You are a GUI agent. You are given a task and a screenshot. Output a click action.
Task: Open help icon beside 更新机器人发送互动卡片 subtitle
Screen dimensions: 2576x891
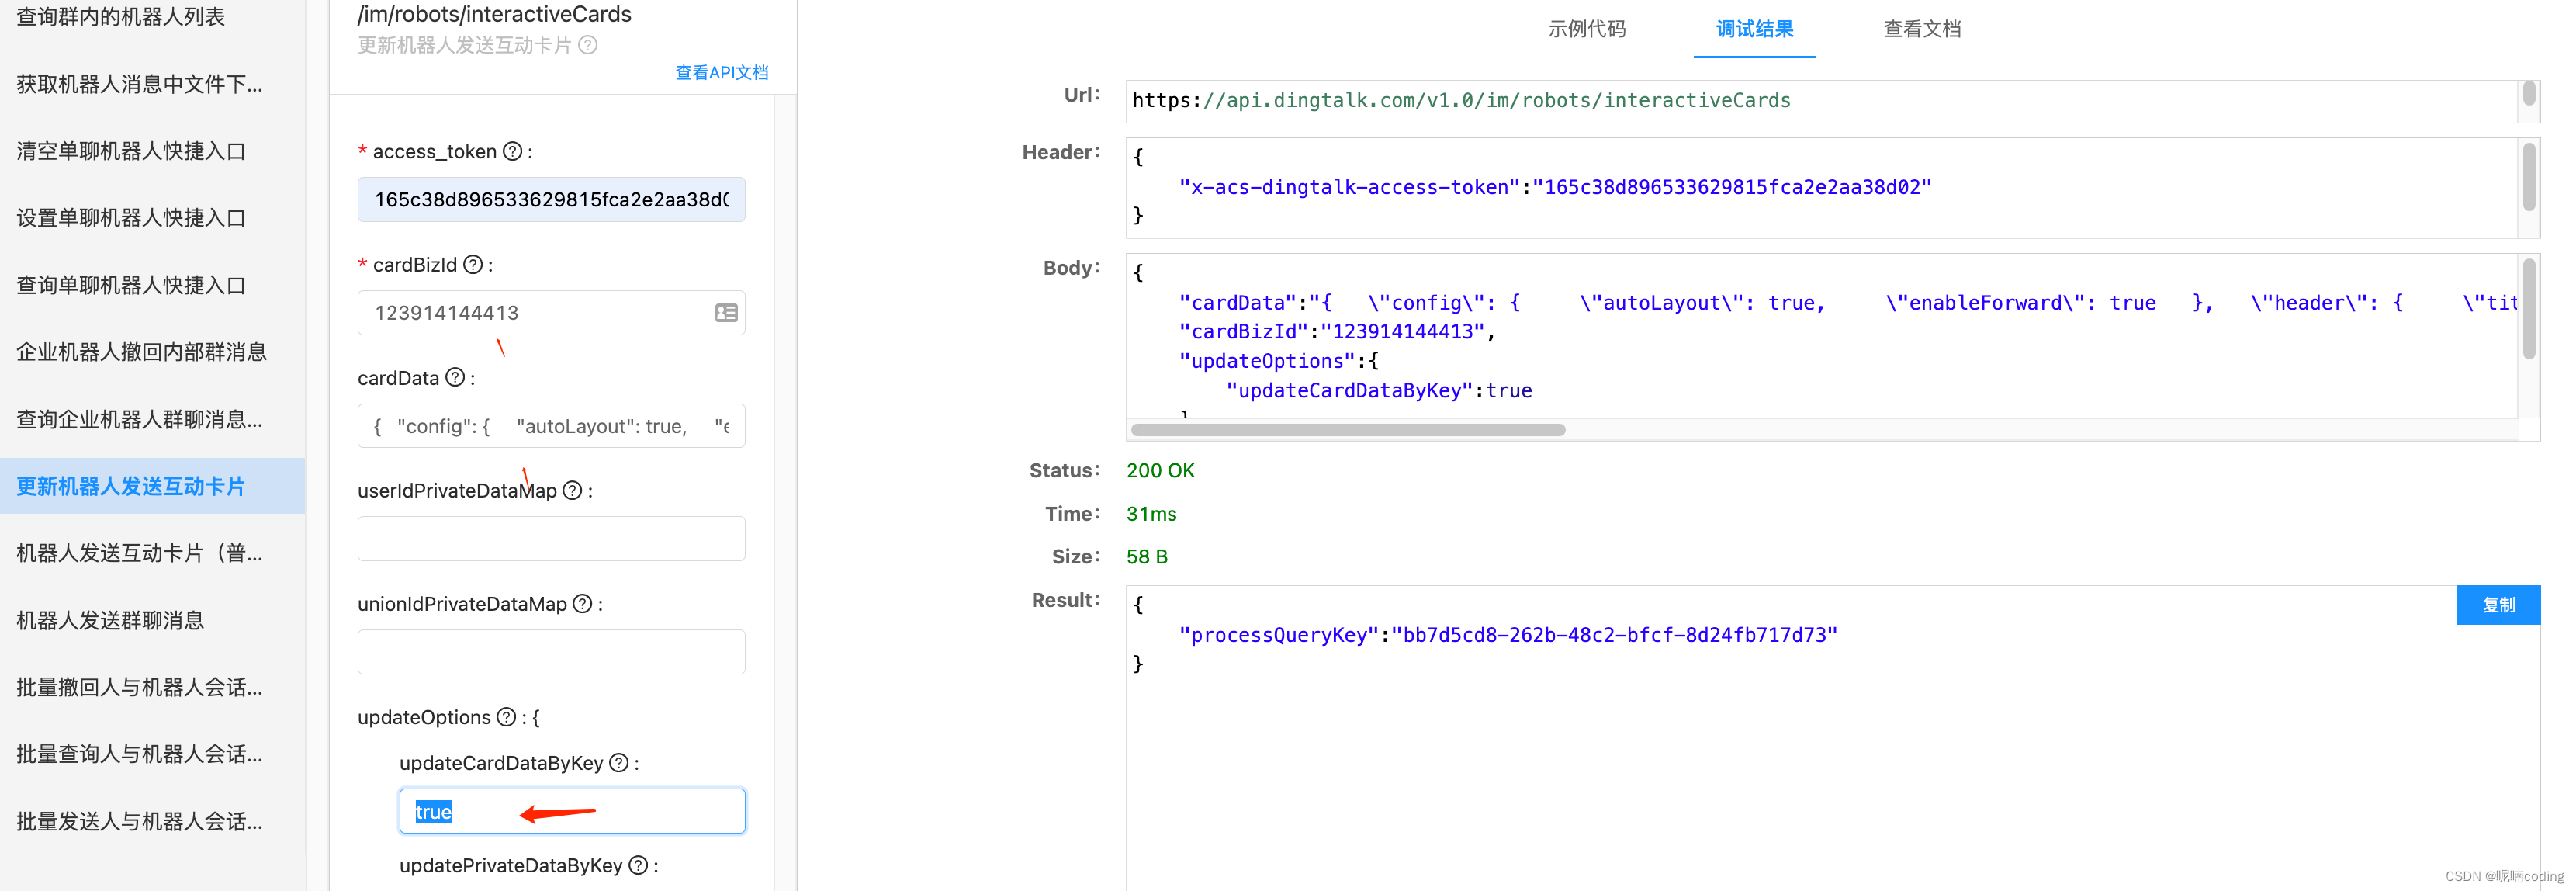[588, 45]
